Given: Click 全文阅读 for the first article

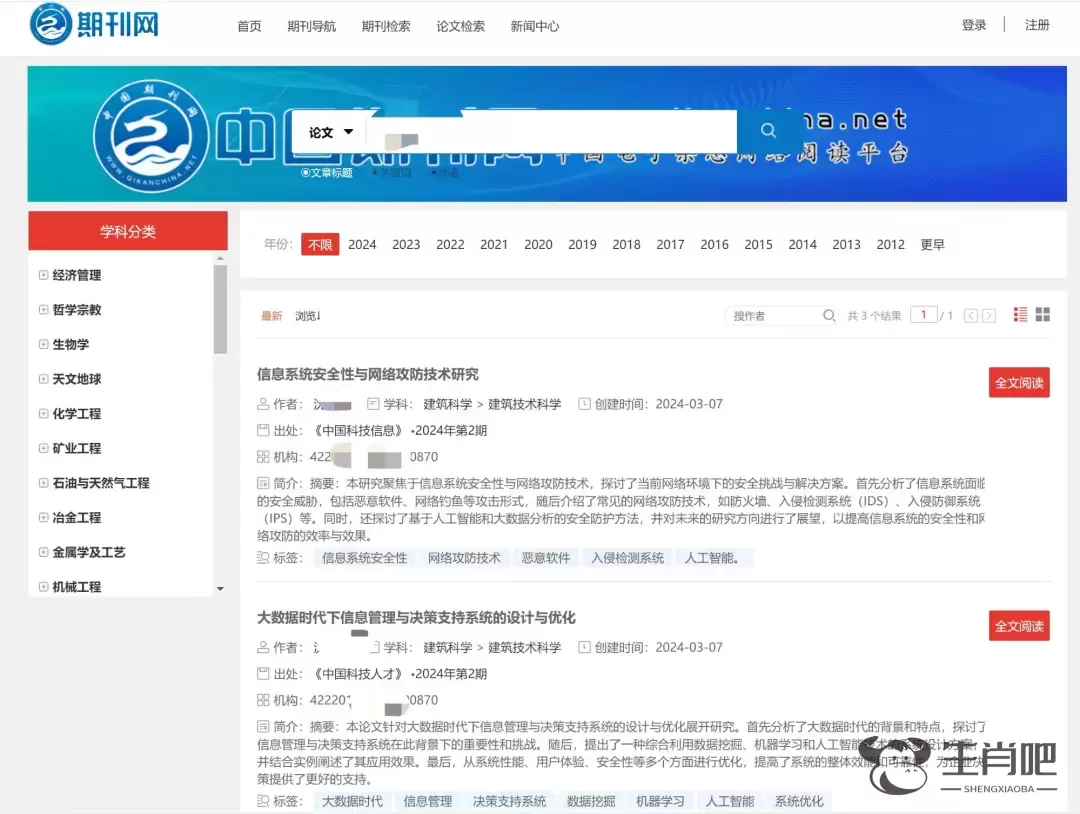Looking at the screenshot, I should click(1018, 383).
